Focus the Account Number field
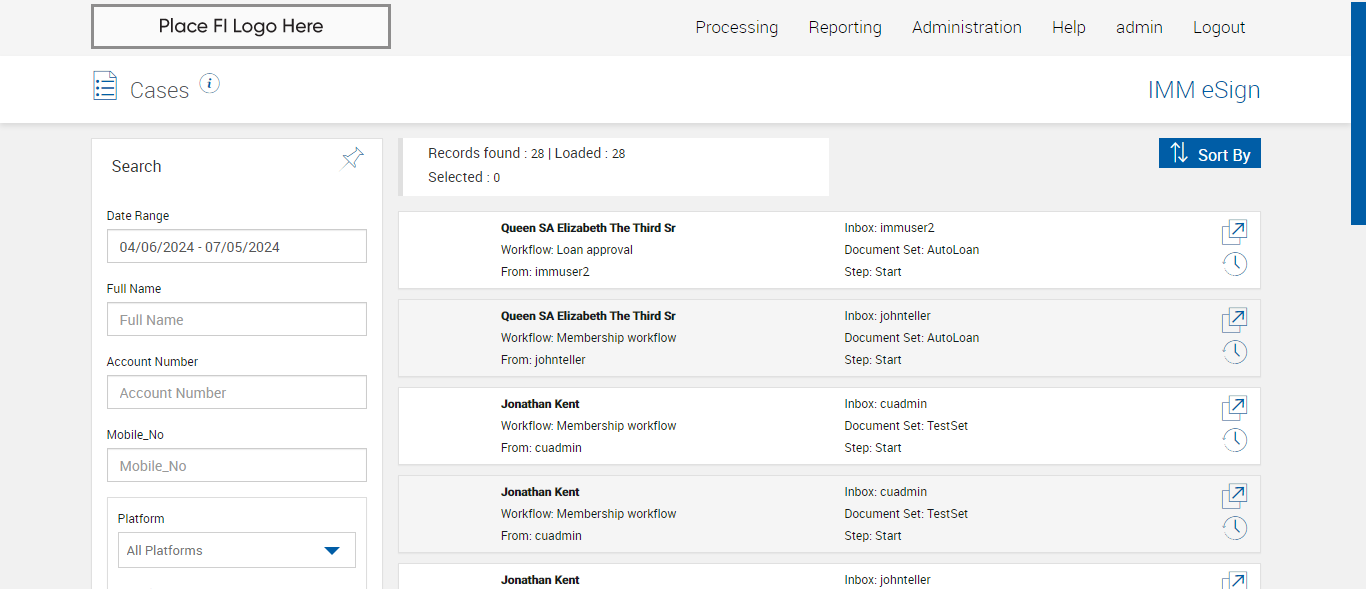Image resolution: width=1366 pixels, height=589 pixels. coord(236,393)
